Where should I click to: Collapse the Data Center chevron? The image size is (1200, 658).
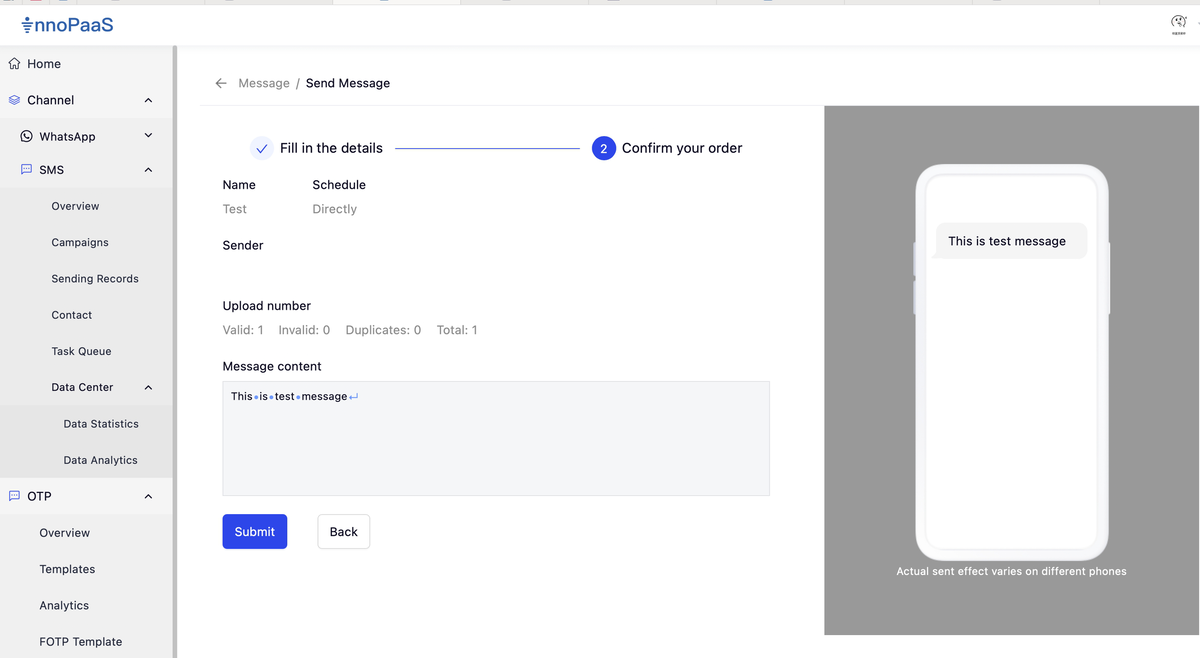(x=148, y=387)
